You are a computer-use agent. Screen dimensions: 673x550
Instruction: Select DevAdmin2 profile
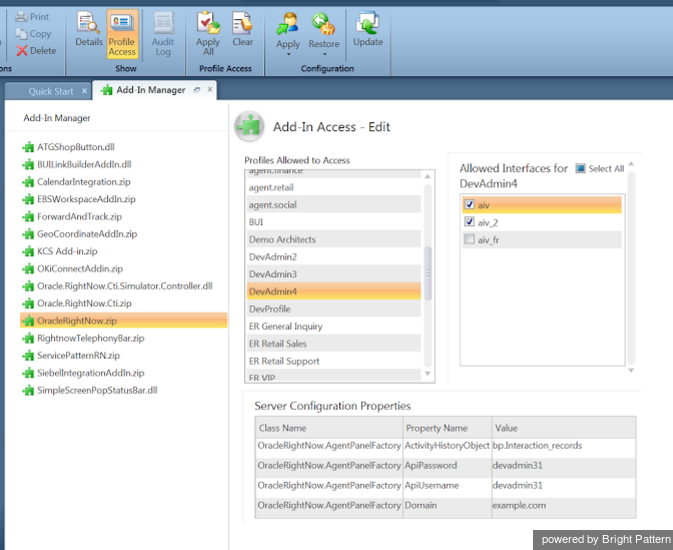334,257
